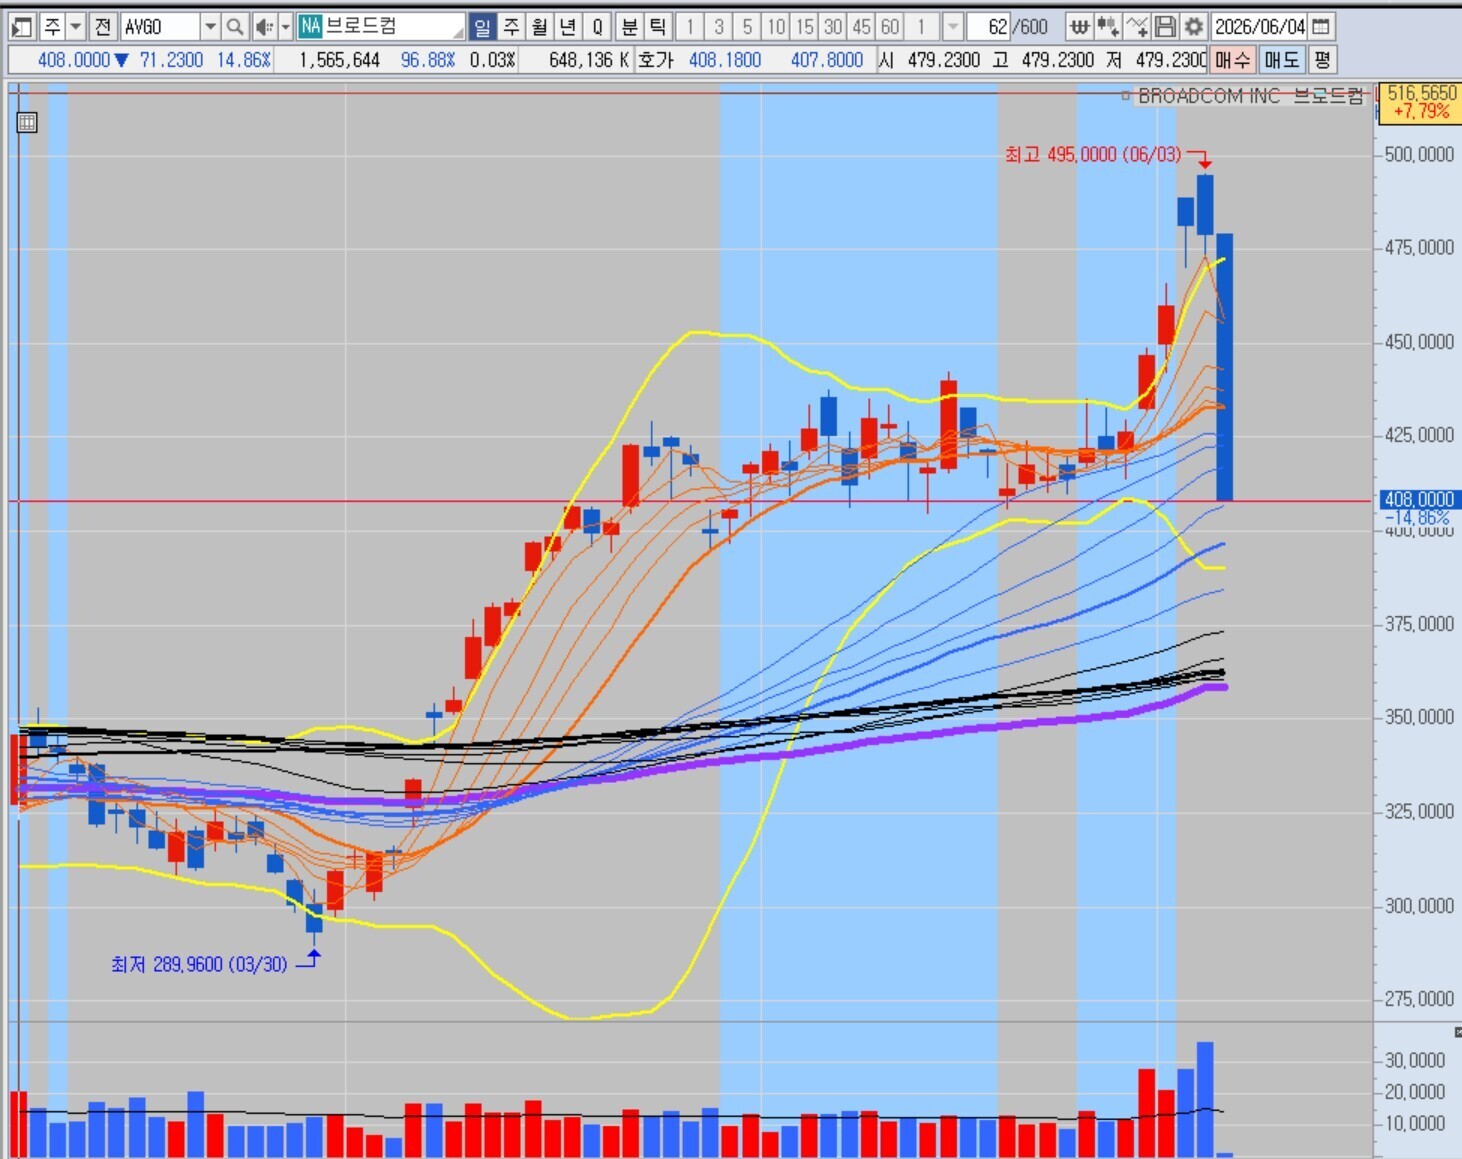This screenshot has width=1462, height=1159.
Task: Open the AVGO ticker dropdown arrow
Action: [x=210, y=27]
